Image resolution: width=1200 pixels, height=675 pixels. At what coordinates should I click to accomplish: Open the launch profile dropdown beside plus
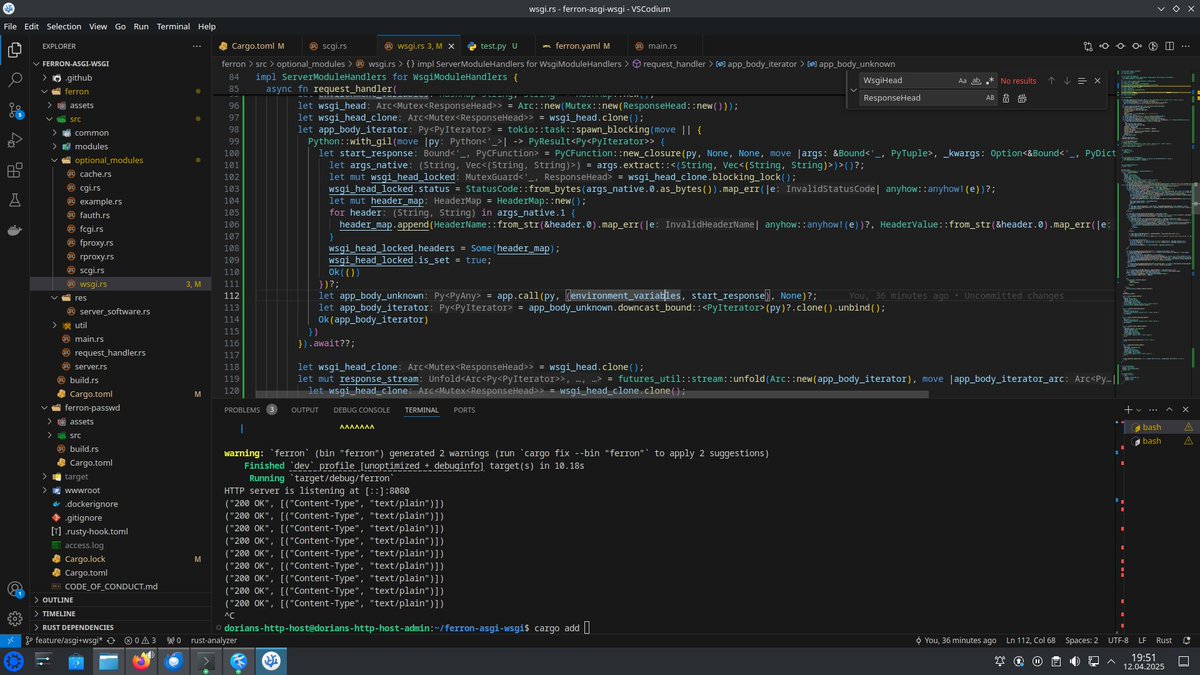(x=1140, y=410)
